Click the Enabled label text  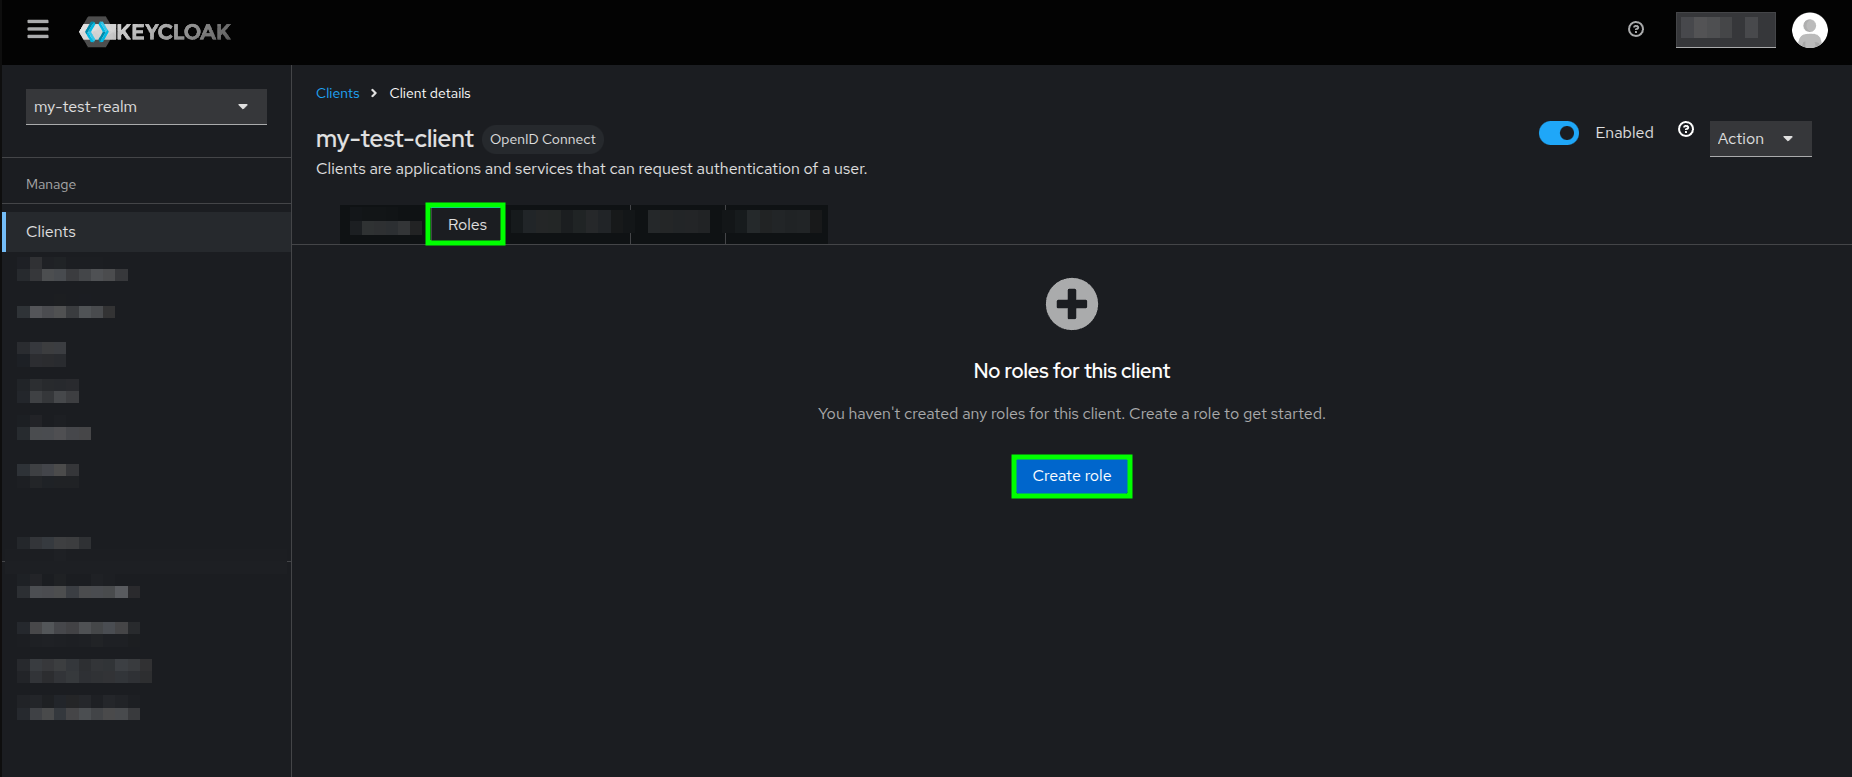click(x=1624, y=133)
